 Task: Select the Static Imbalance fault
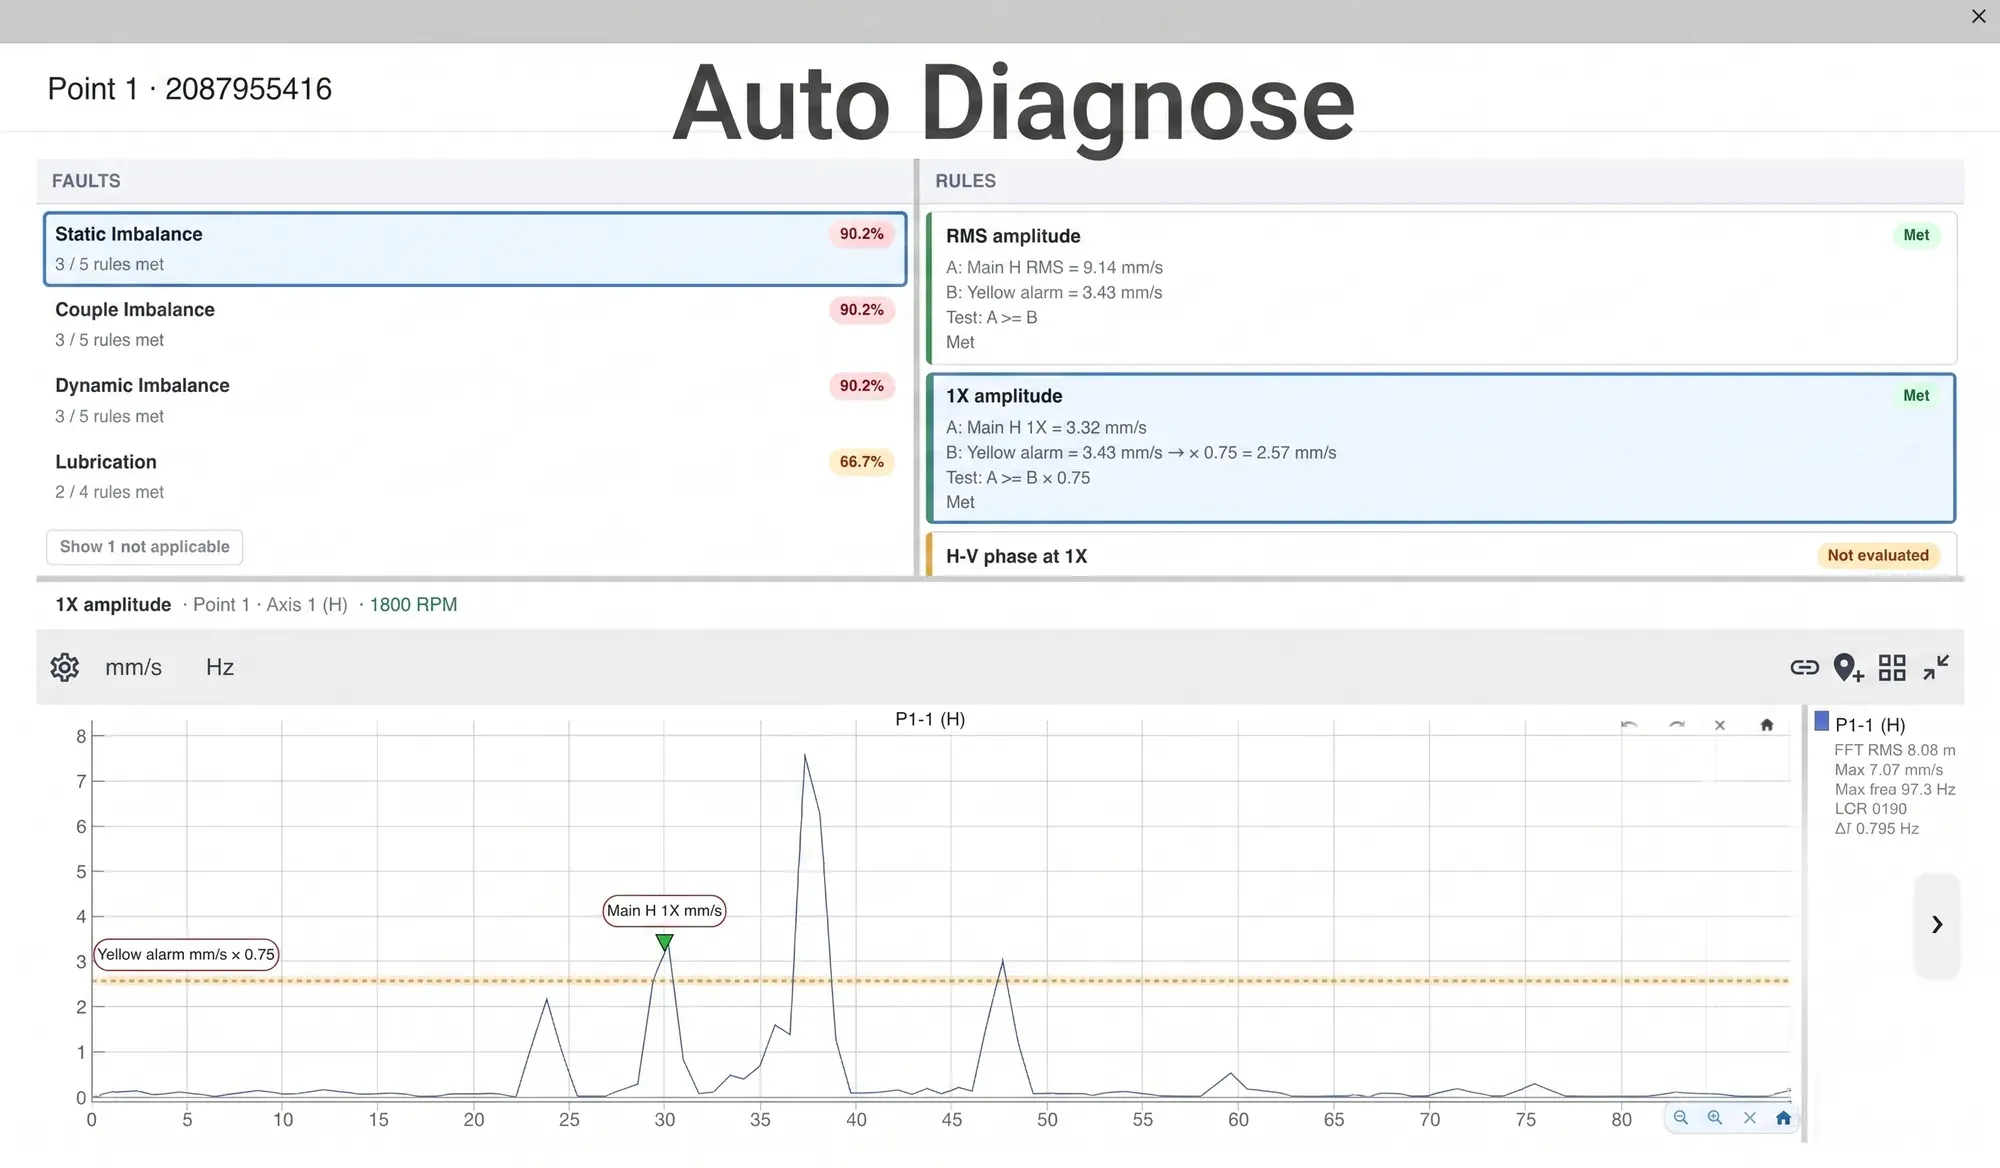click(x=475, y=249)
